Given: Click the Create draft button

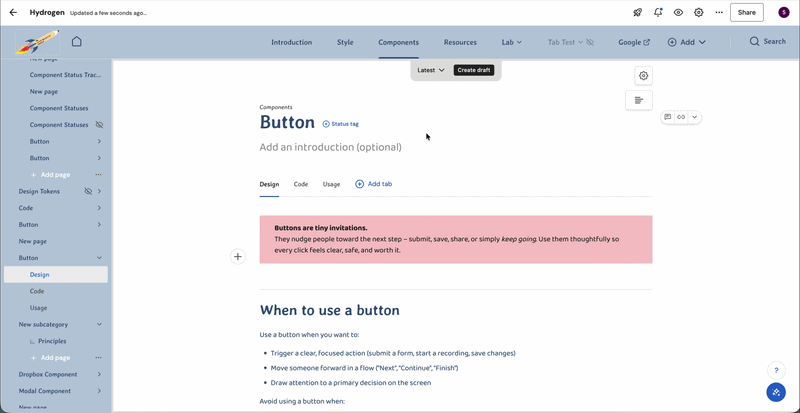Looking at the screenshot, I should 473,70.
